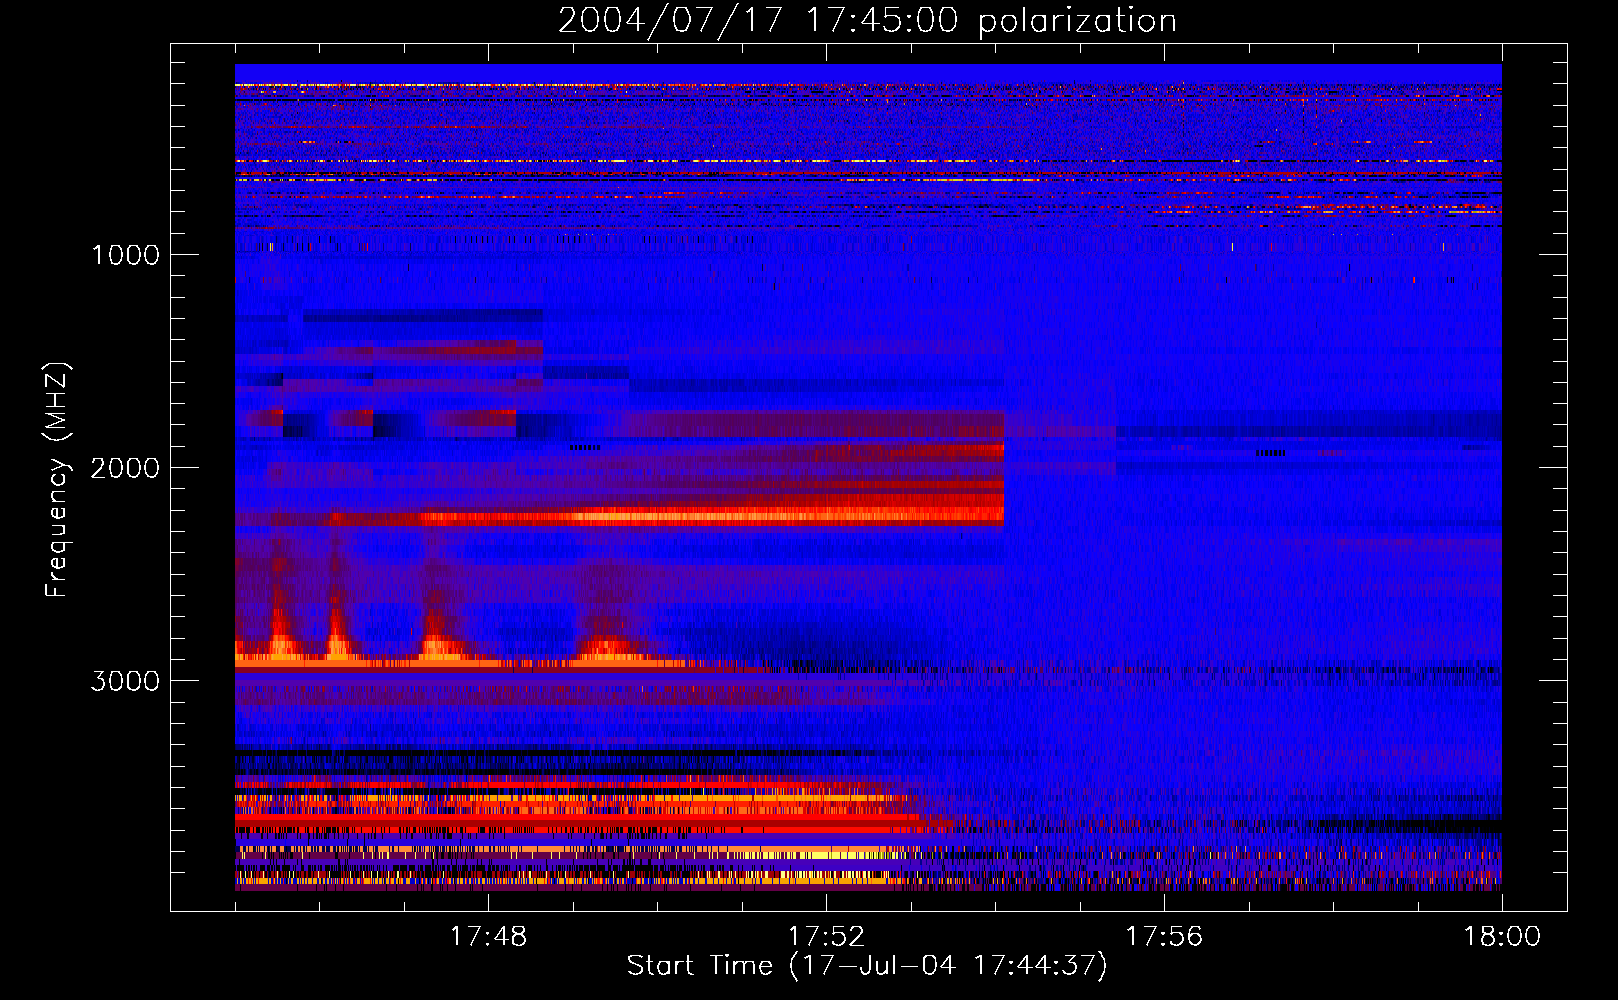Viewport: 1618px width, 1000px height.
Task: Click the 18:00 time tick label
Action: [1502, 937]
